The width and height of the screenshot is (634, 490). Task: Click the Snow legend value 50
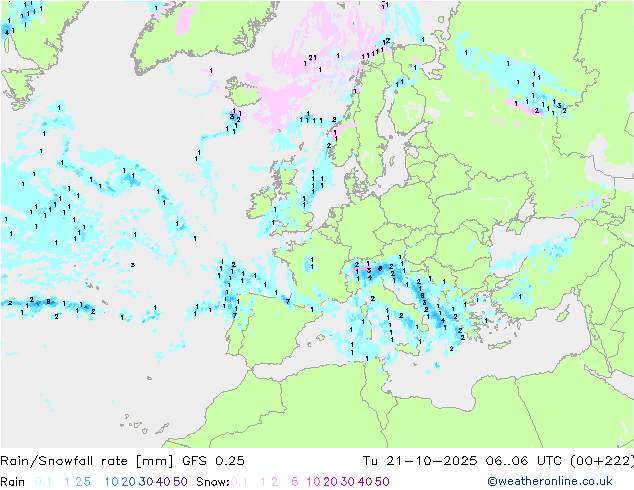click(382, 482)
